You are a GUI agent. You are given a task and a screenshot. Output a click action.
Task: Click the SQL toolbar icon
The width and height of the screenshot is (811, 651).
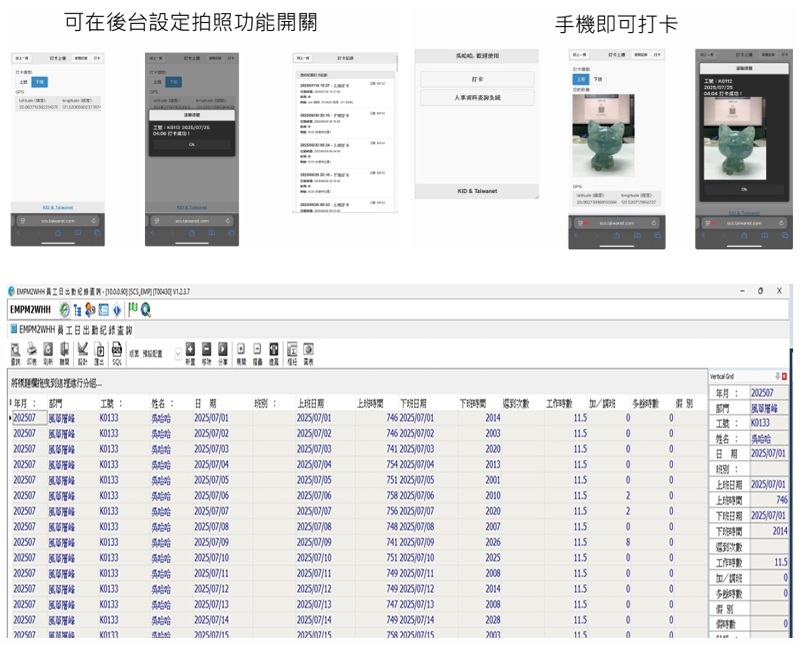[x=117, y=353]
